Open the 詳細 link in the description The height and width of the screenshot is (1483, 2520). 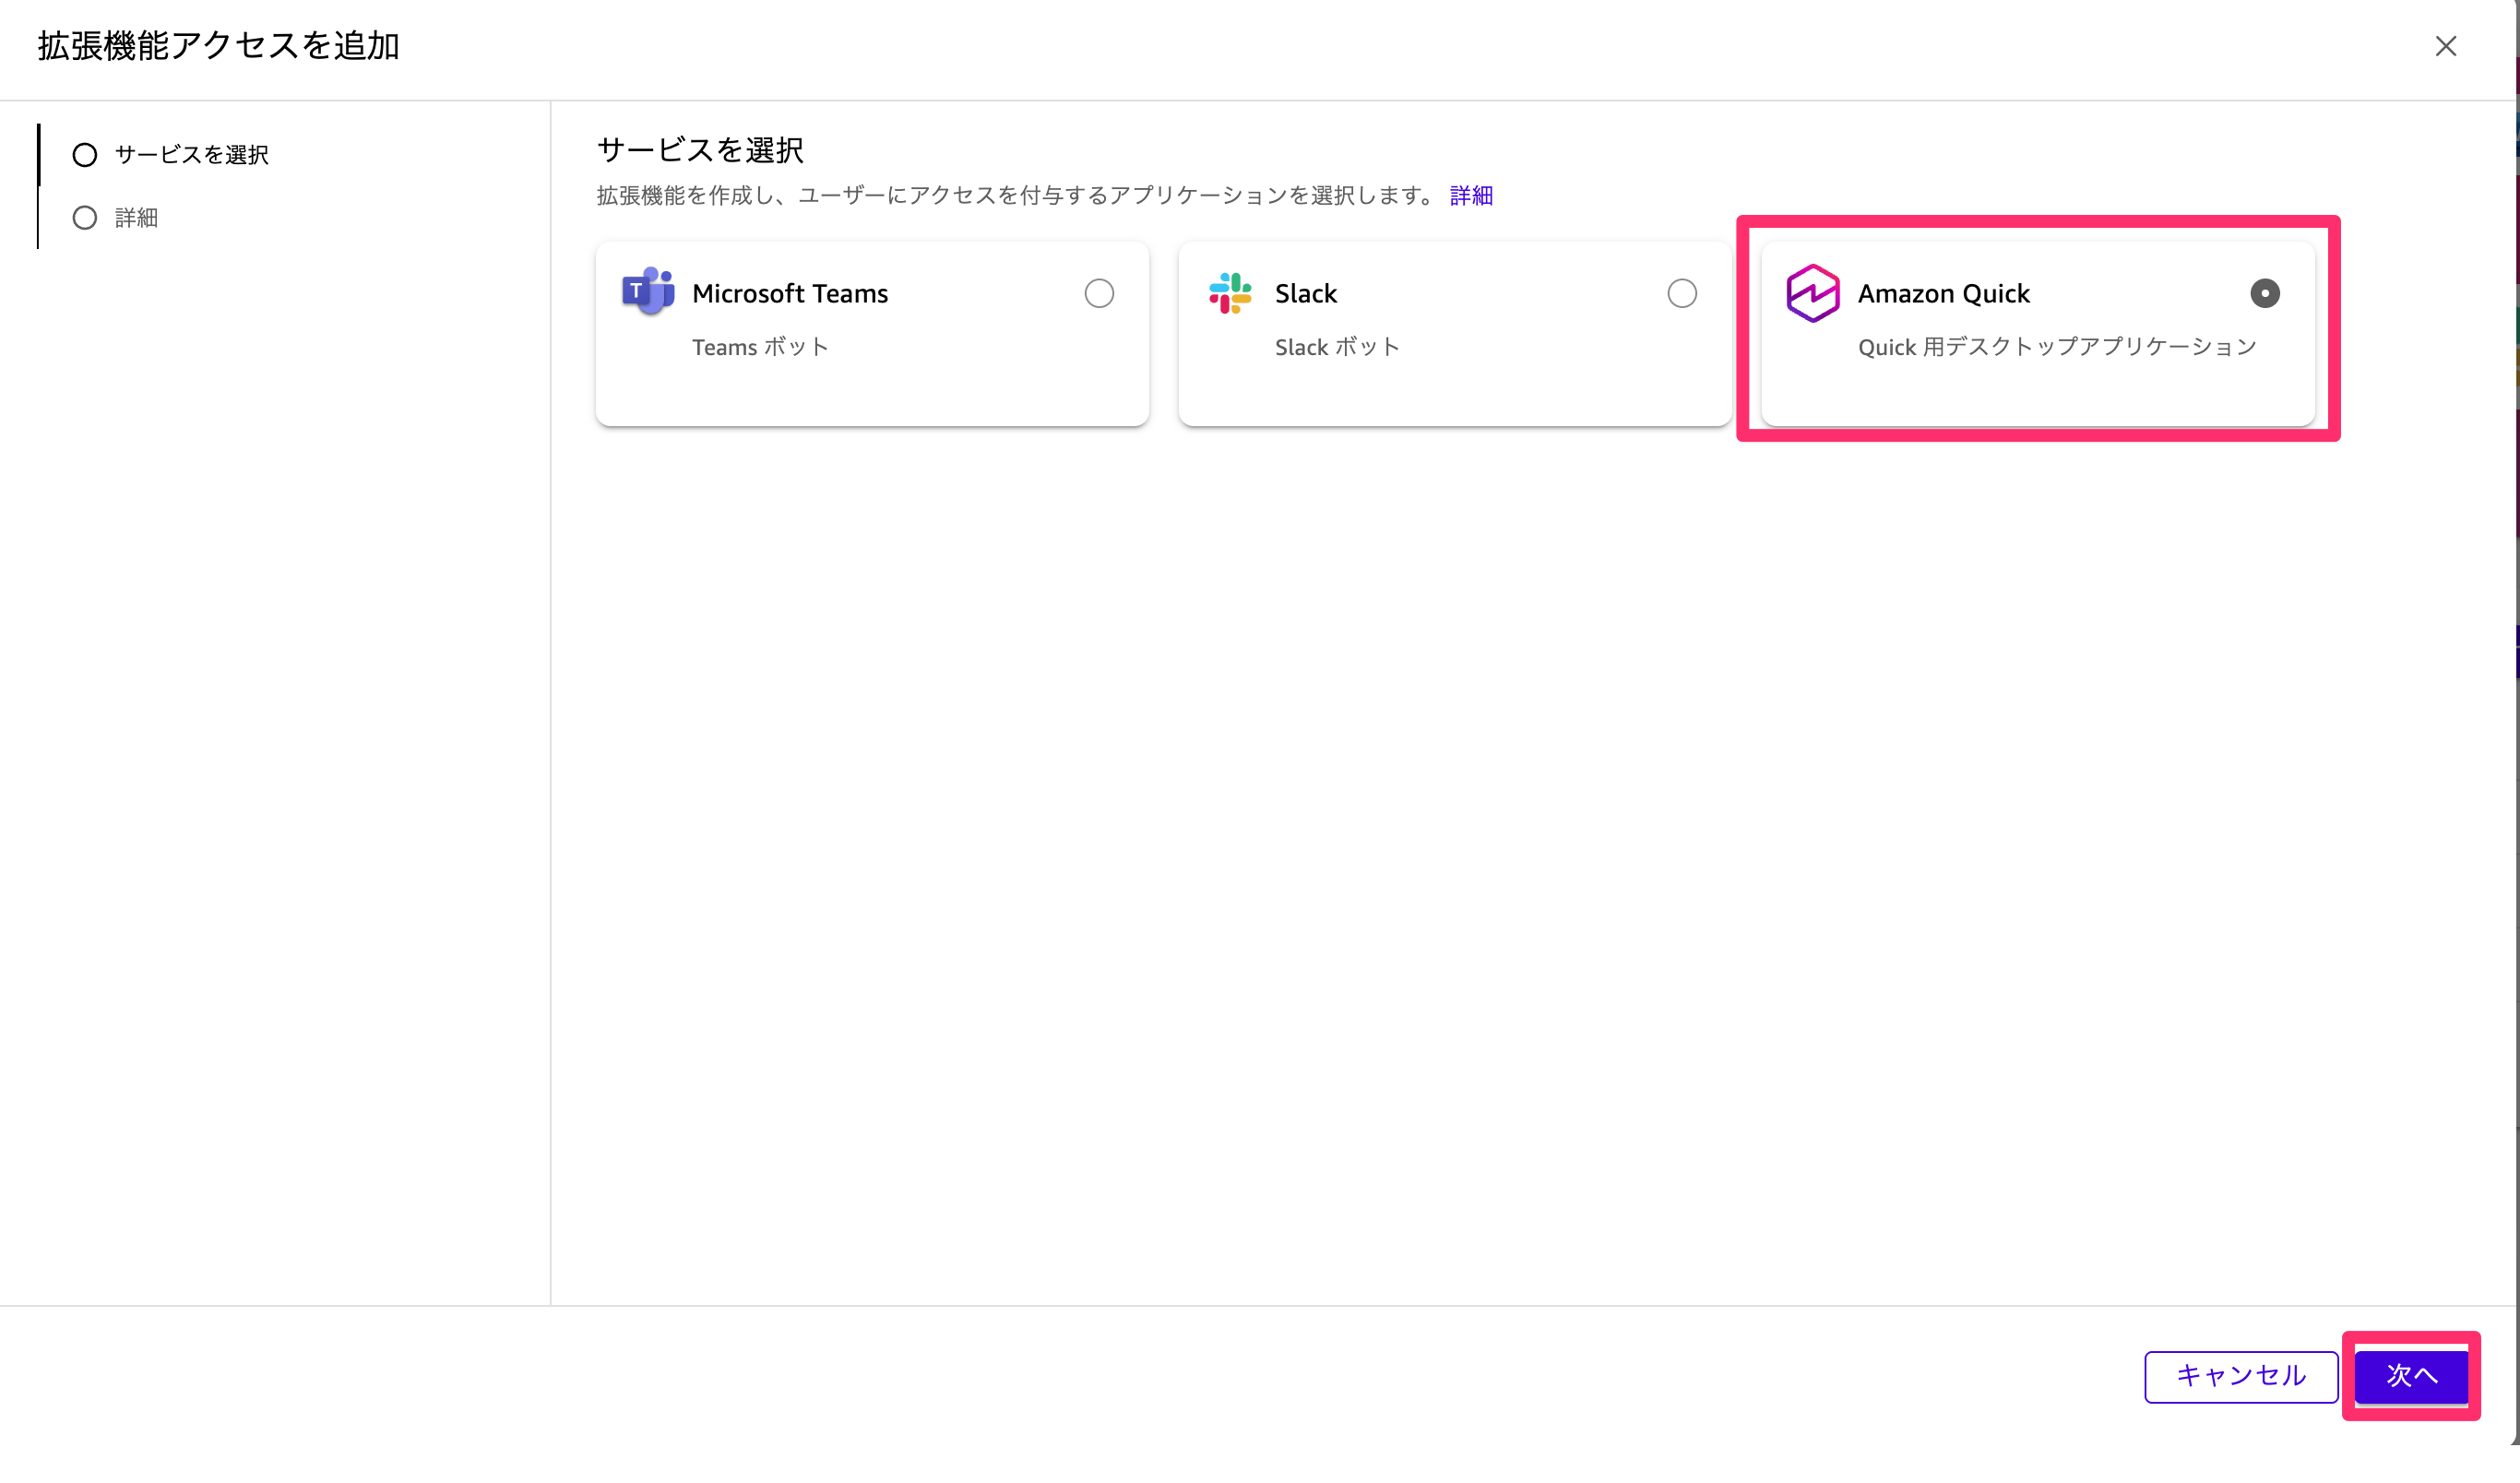coord(1471,196)
